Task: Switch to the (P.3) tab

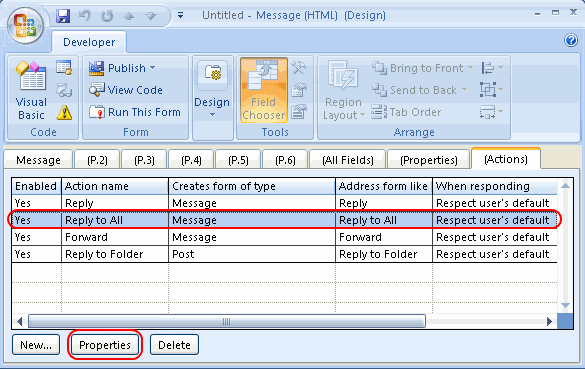Action: pyautogui.click(x=144, y=160)
